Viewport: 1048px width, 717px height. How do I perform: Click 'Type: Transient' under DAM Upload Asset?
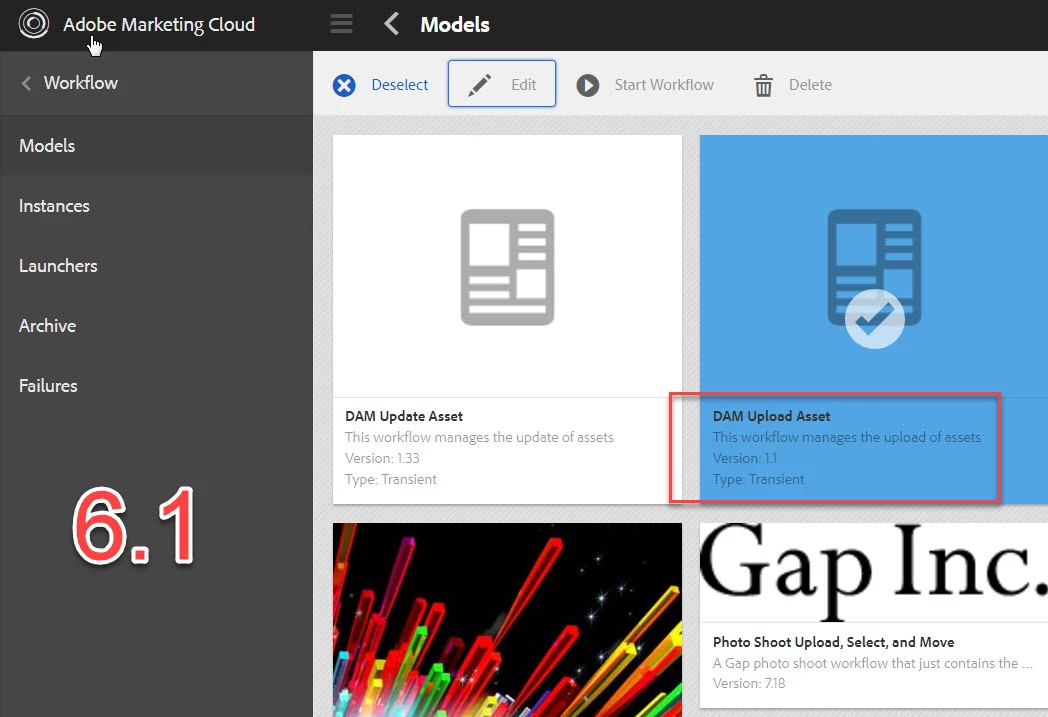tap(759, 479)
